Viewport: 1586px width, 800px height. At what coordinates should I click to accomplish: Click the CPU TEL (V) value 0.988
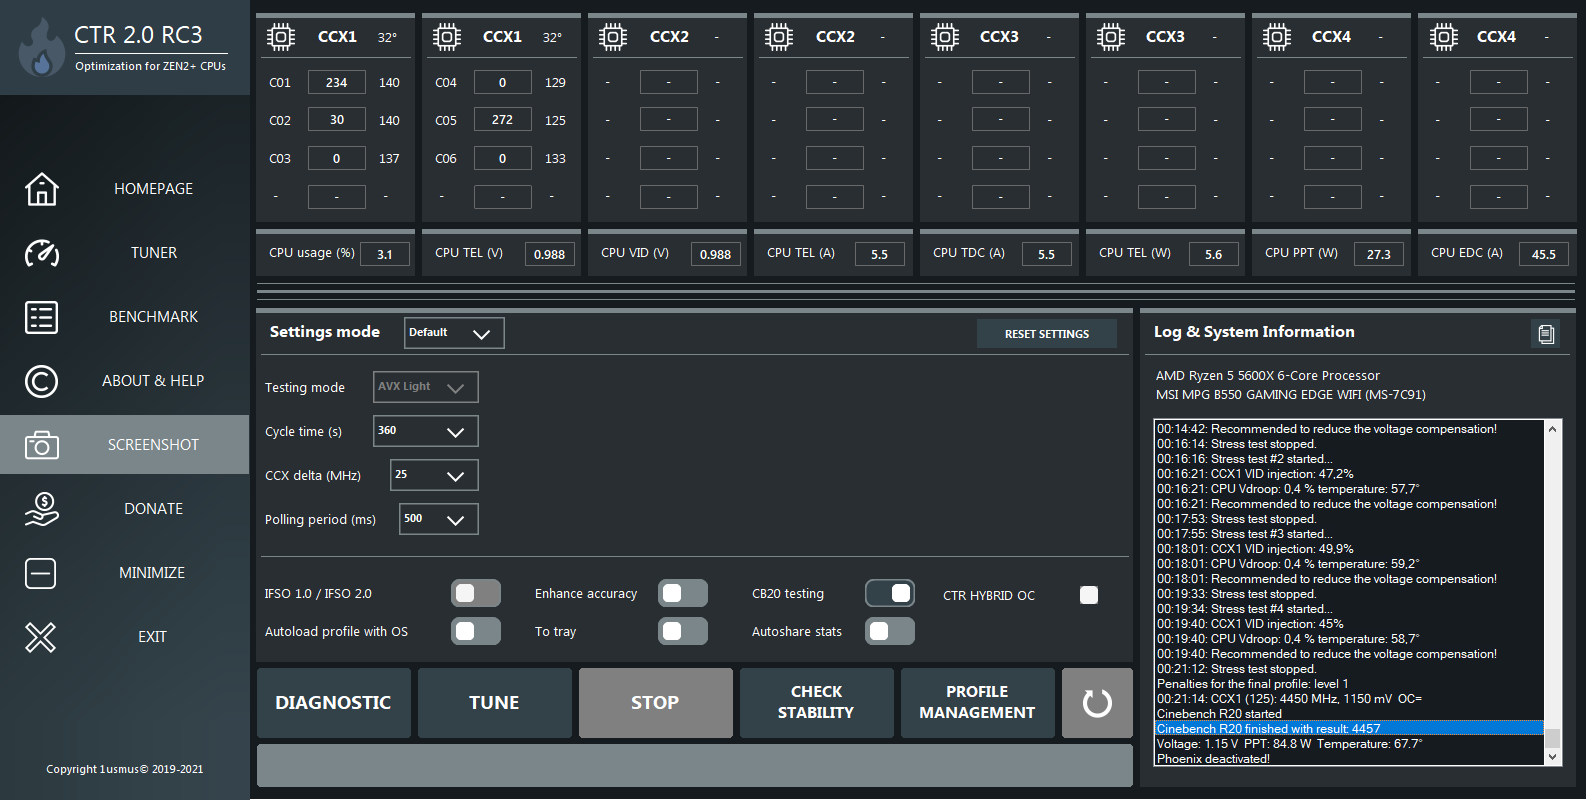(x=550, y=254)
